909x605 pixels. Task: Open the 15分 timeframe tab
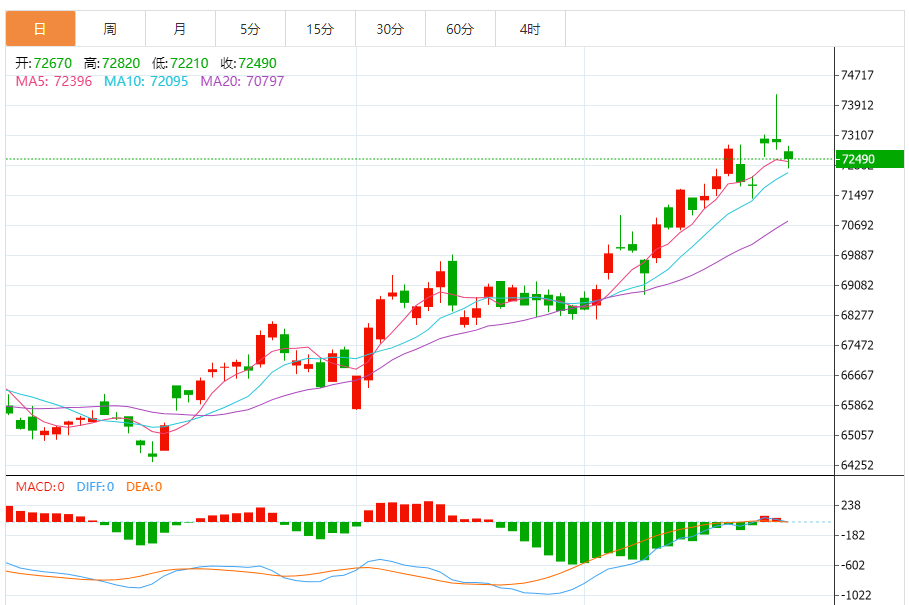click(321, 28)
